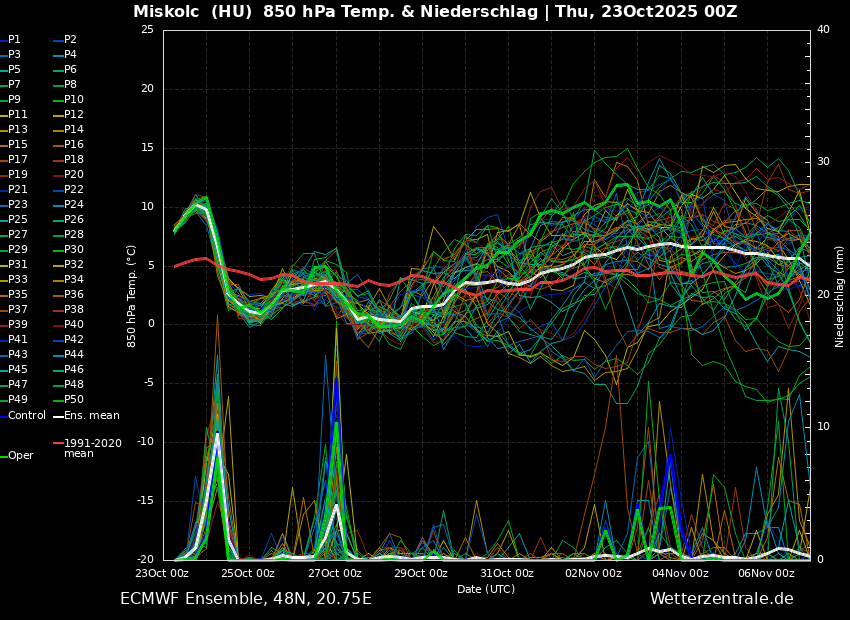Screen dimensions: 850x620
Task: Click the Wetterzentrale.de source text
Action: (x=721, y=599)
